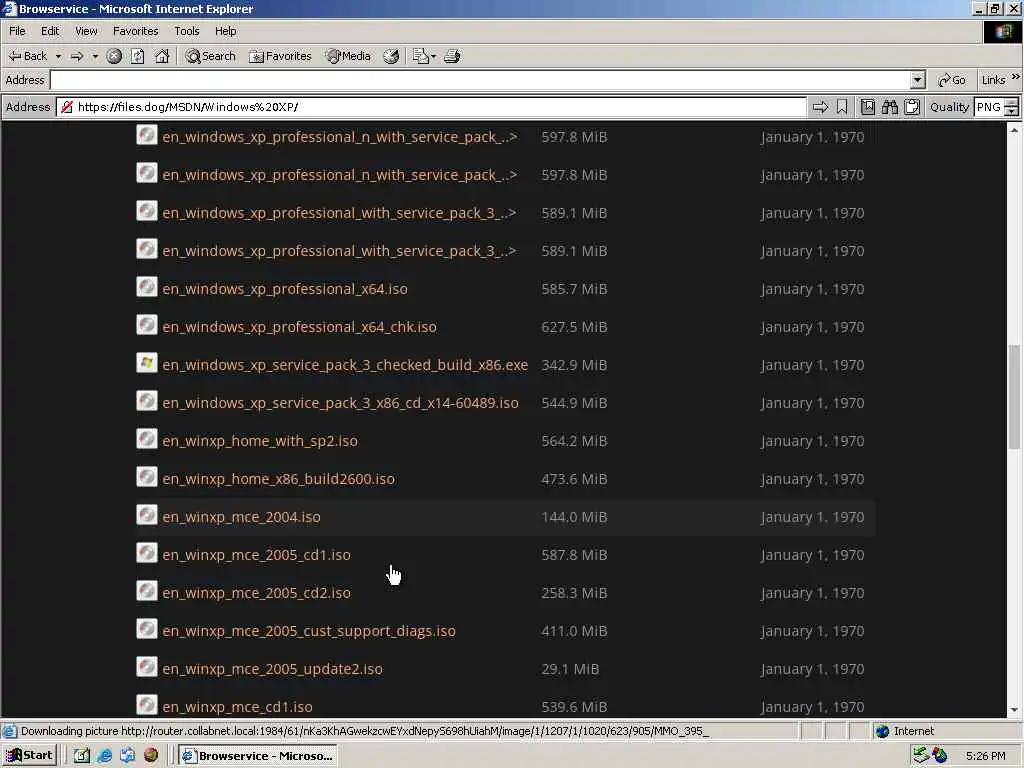This screenshot has height=768, width=1024.
Task: Click the Print toolbar icon
Action: 452,56
